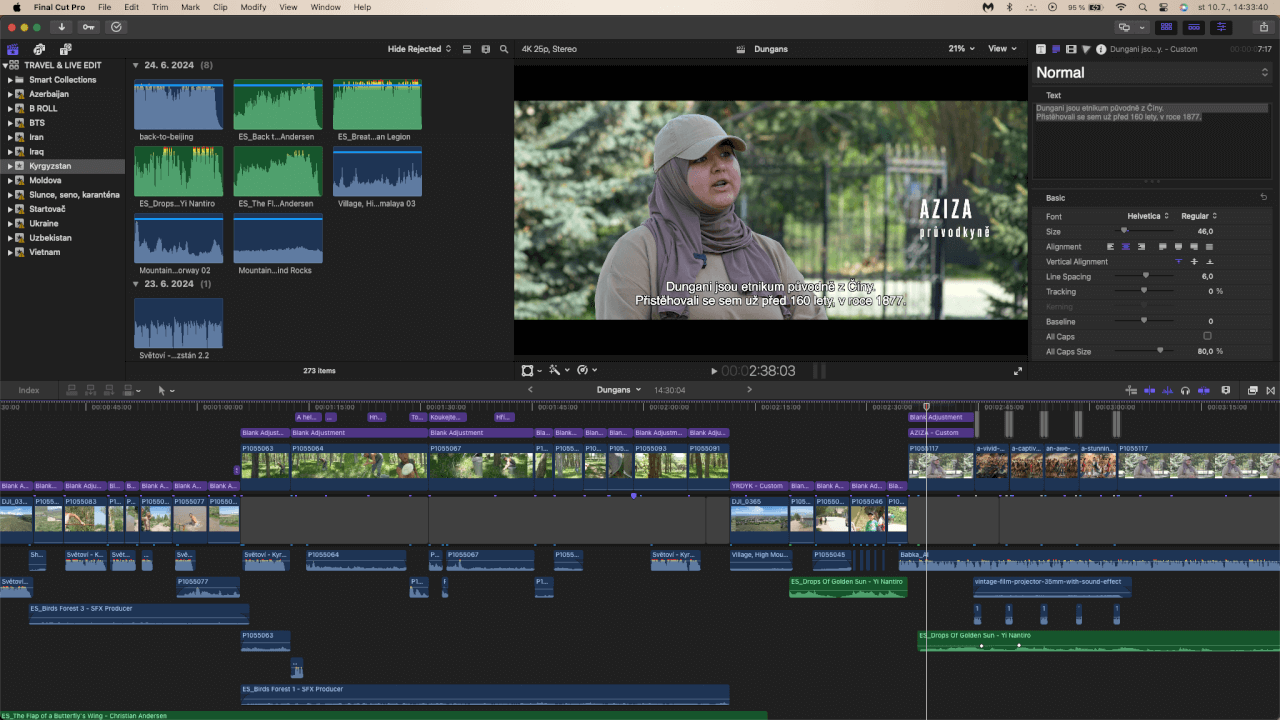Click the Share export icon
Viewport: 1280px width, 720px height.
[x=1266, y=27]
